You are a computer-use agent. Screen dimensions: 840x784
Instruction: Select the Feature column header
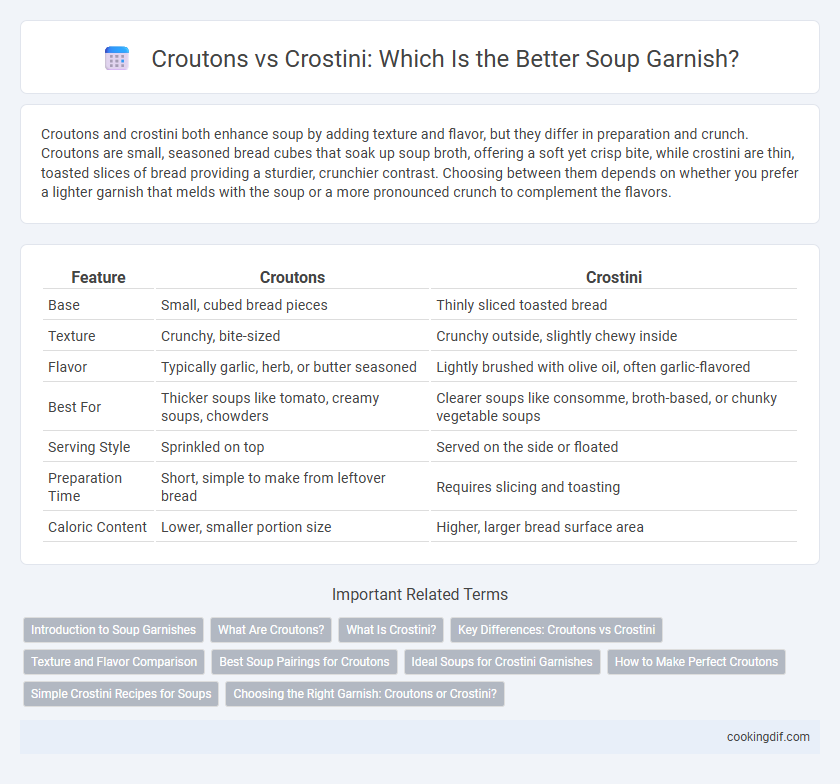[x=99, y=277]
